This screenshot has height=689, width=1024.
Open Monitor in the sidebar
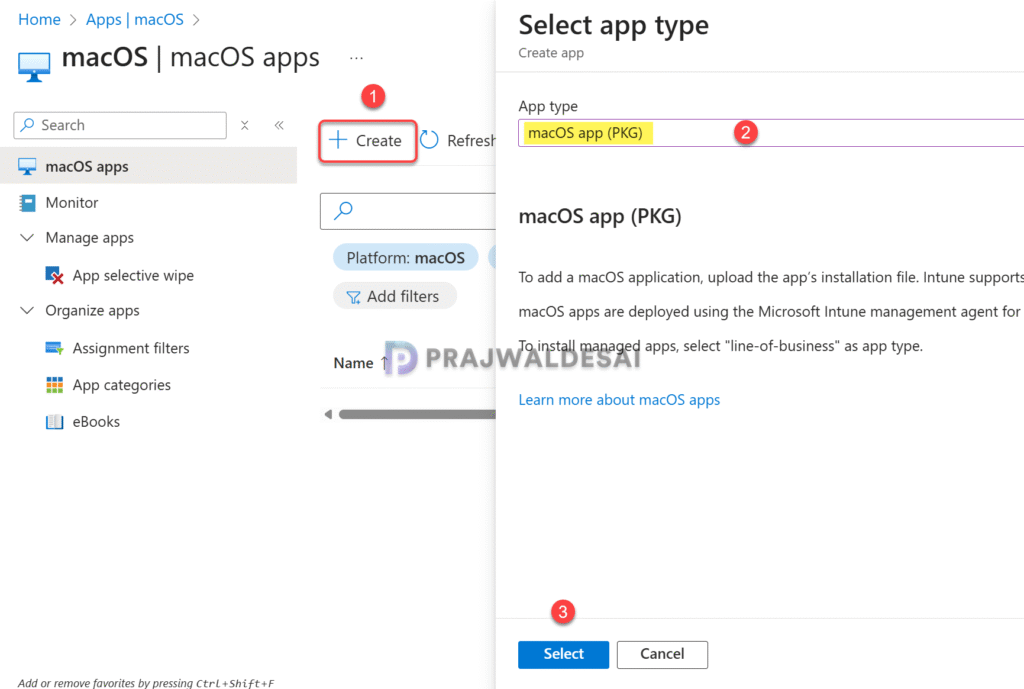(x=72, y=202)
